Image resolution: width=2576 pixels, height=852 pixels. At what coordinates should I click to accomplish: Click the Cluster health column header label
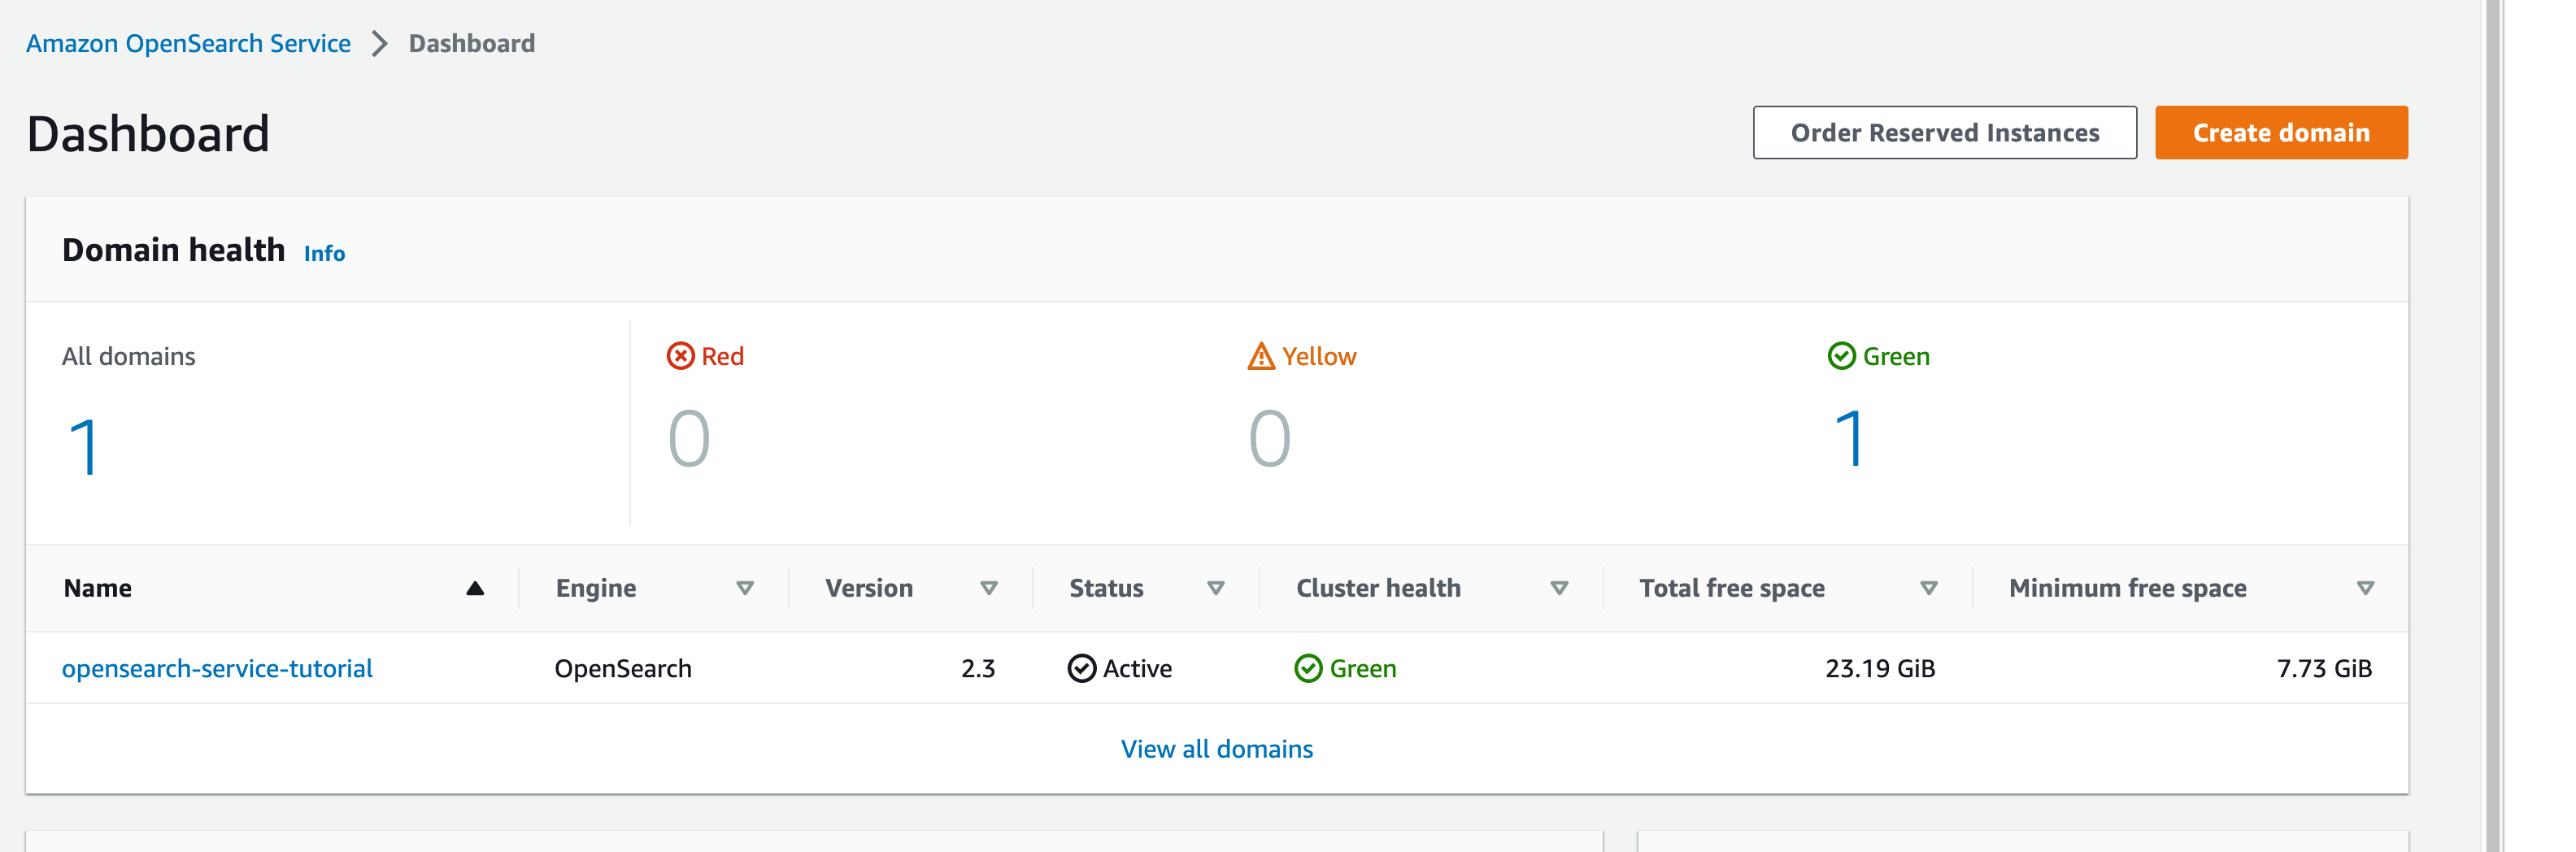[x=1378, y=588]
